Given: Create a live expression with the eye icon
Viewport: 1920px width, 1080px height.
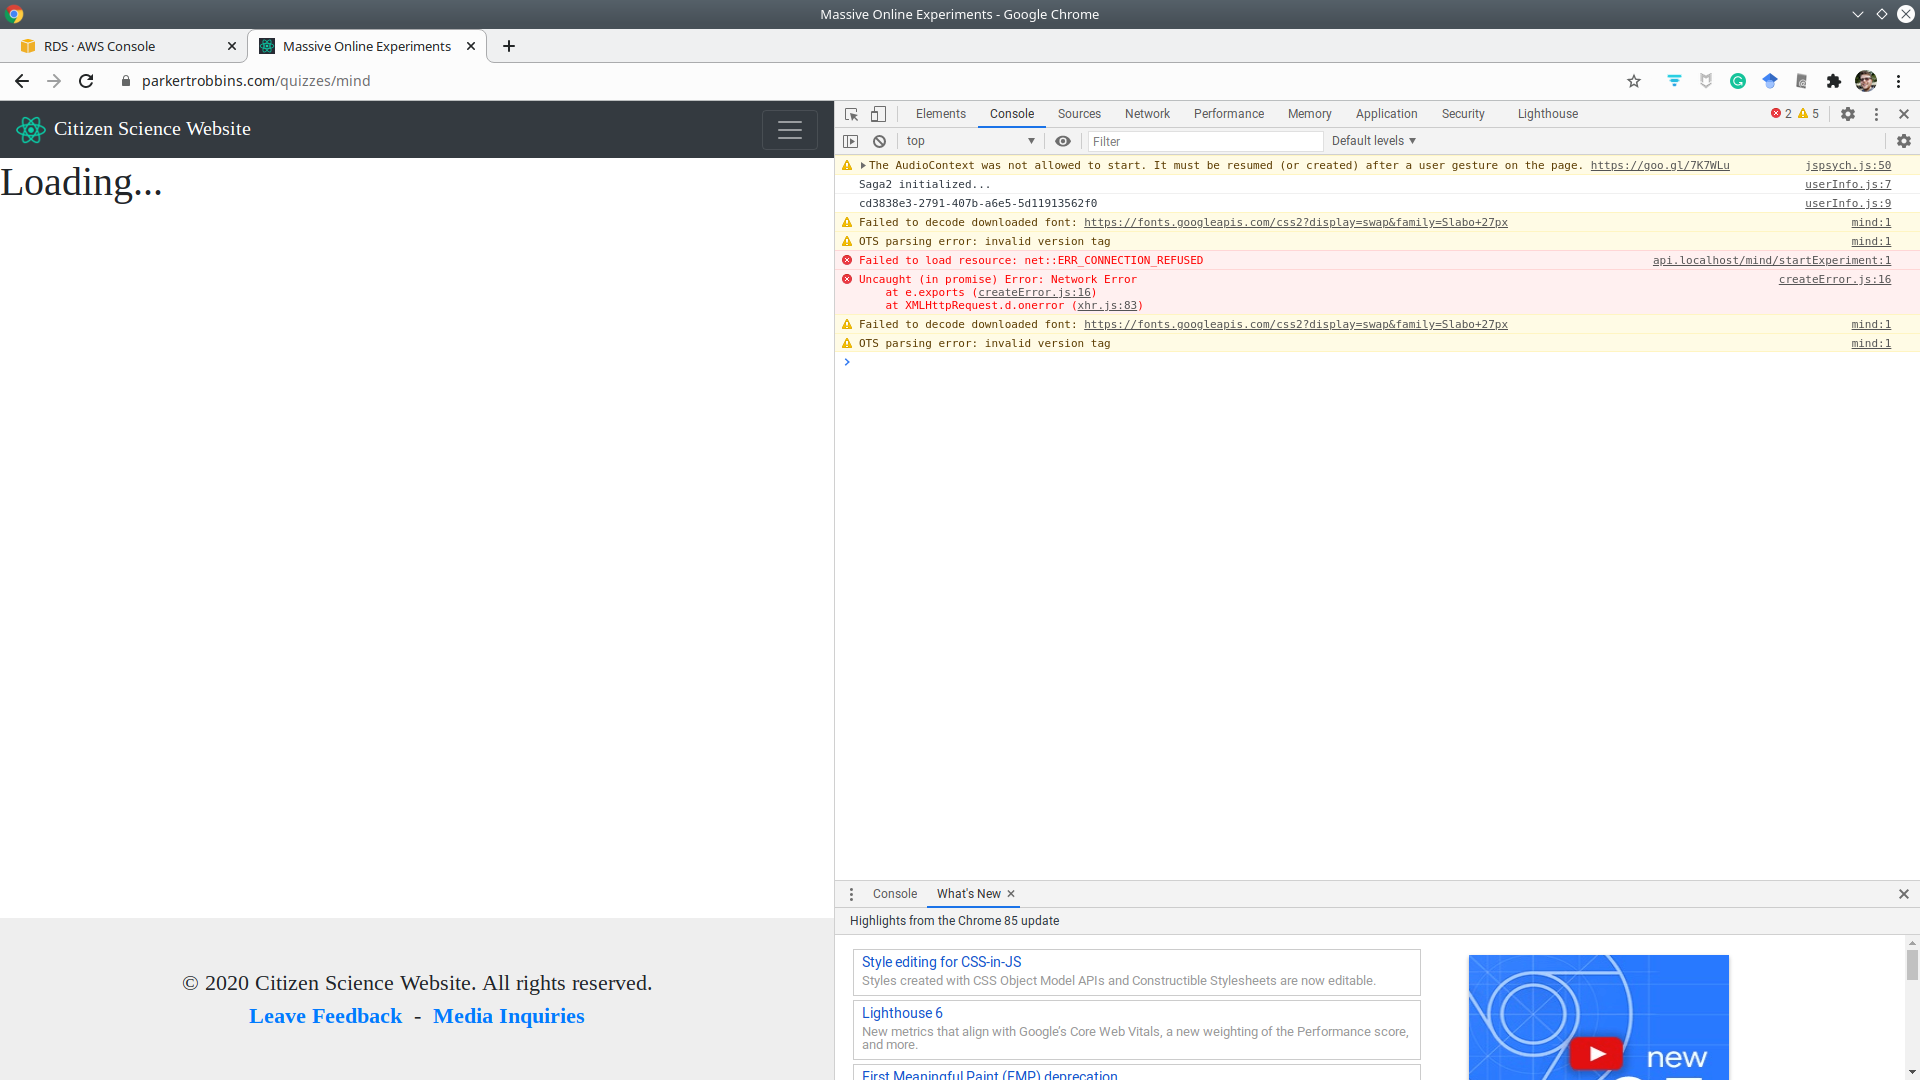Looking at the screenshot, I should pos(1063,141).
